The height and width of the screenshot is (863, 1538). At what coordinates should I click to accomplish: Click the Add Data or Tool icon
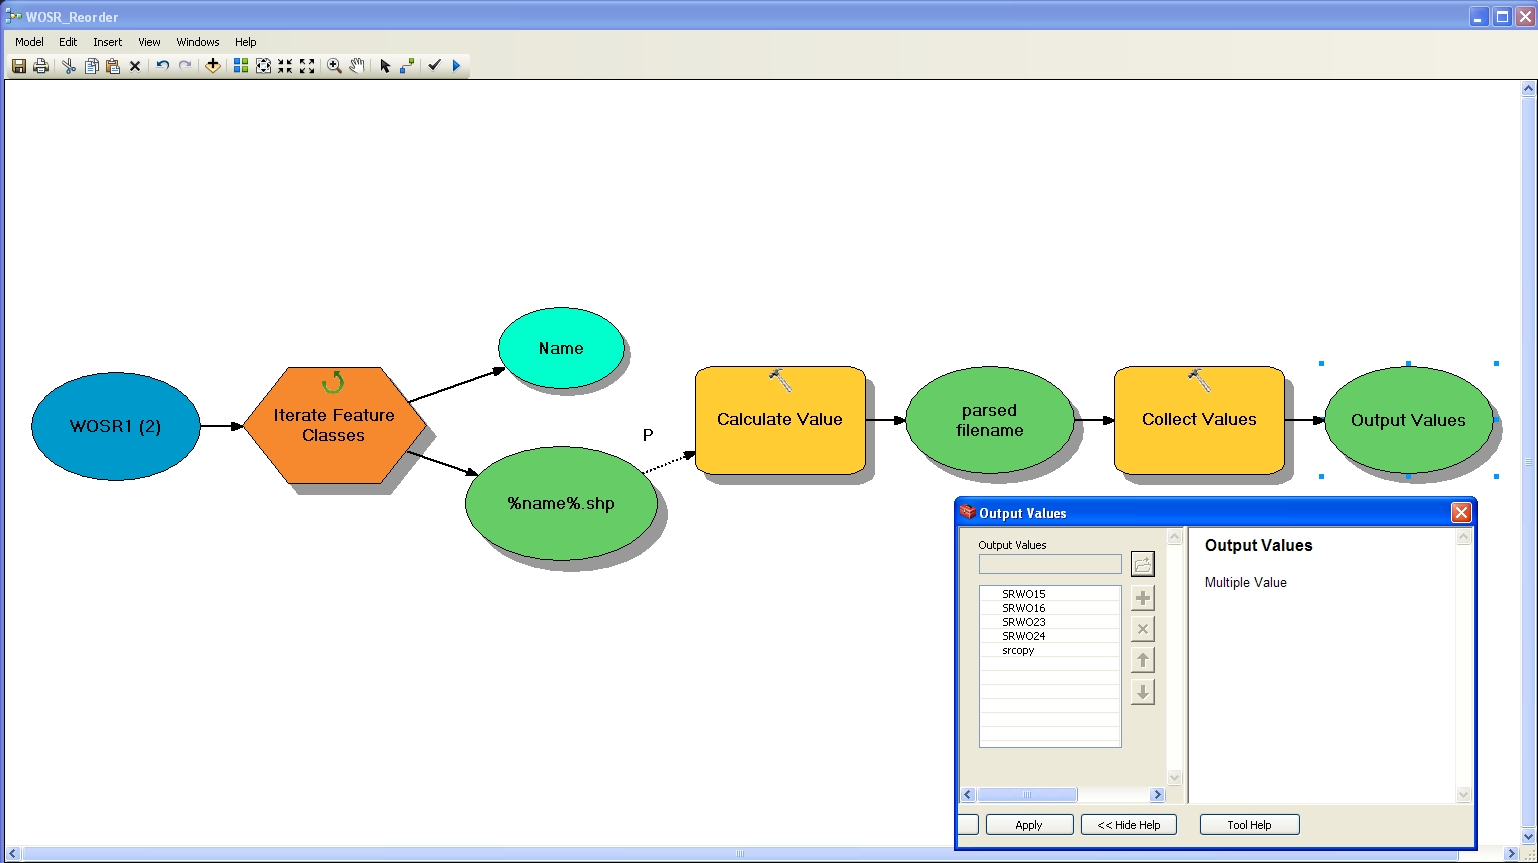[x=212, y=66]
